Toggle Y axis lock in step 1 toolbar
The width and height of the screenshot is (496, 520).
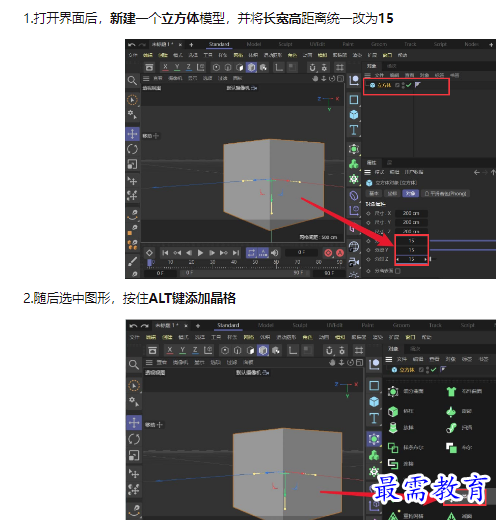pos(177,67)
